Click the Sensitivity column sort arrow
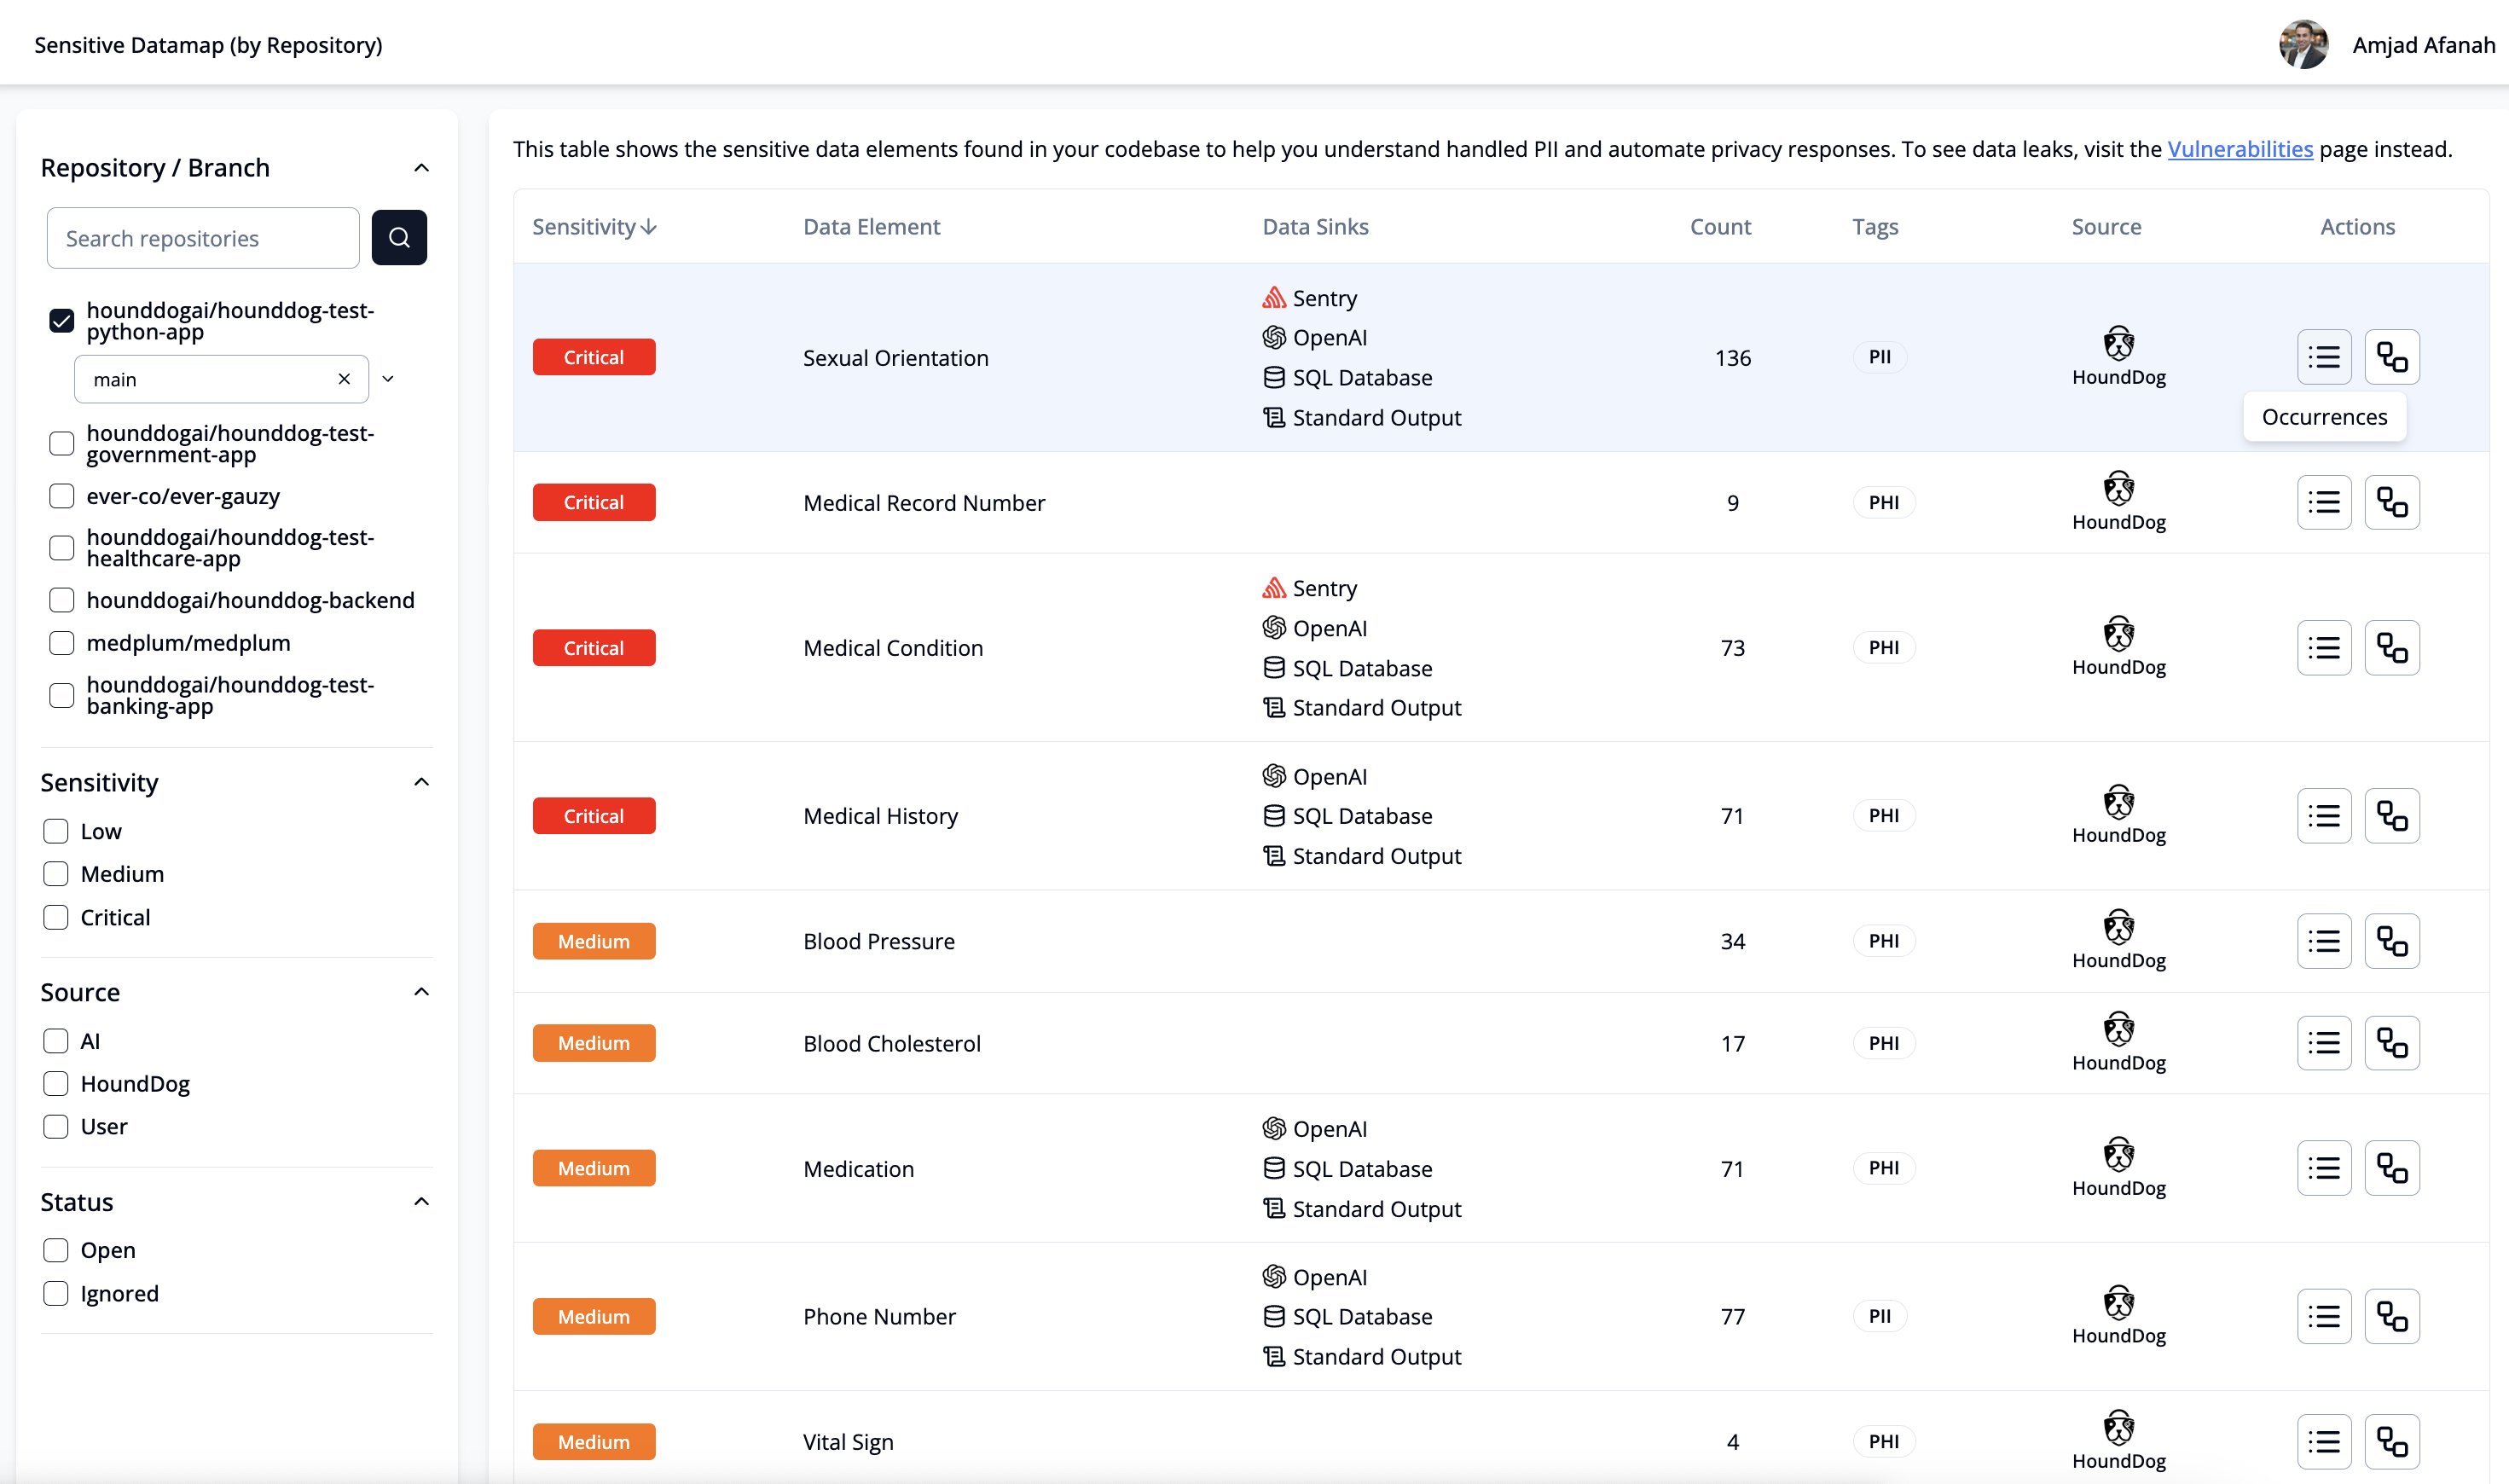2509x1484 pixels. tap(649, 227)
